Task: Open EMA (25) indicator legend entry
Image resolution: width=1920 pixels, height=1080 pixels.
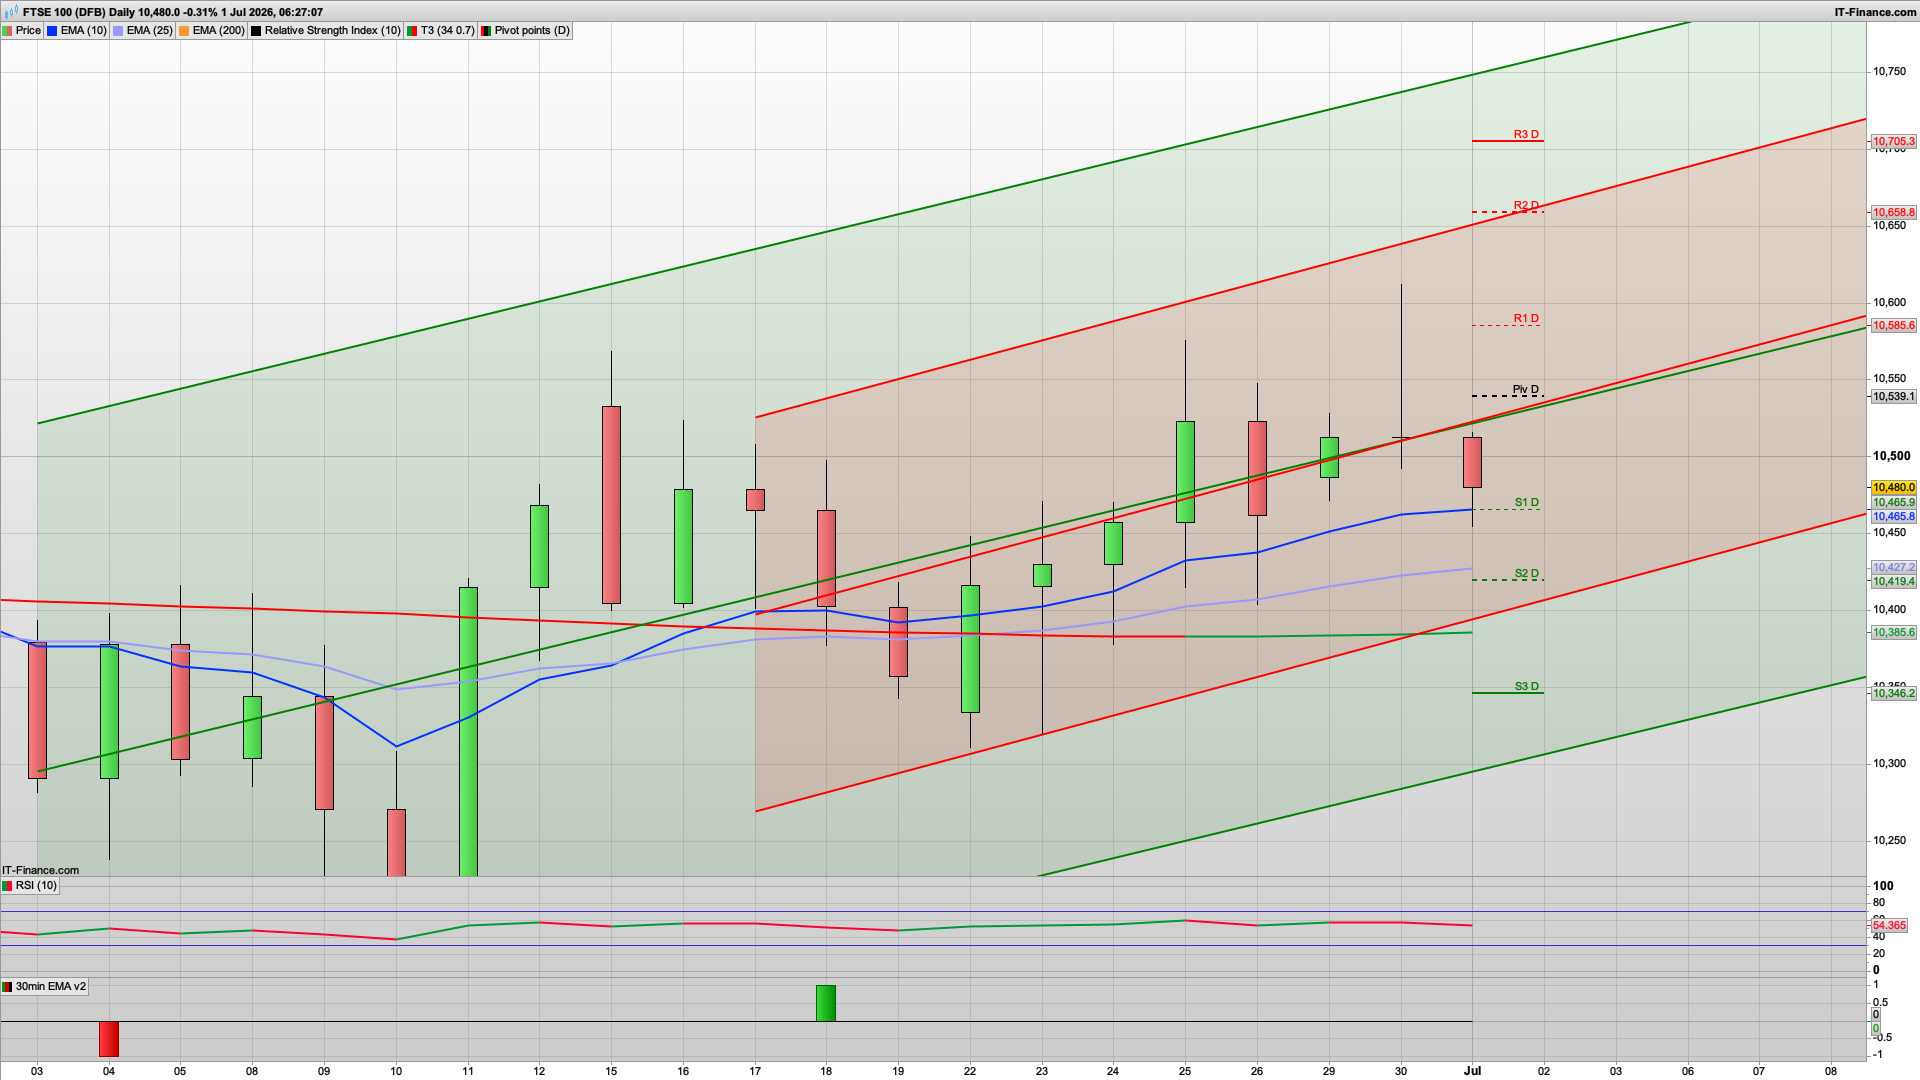Action: click(x=143, y=30)
